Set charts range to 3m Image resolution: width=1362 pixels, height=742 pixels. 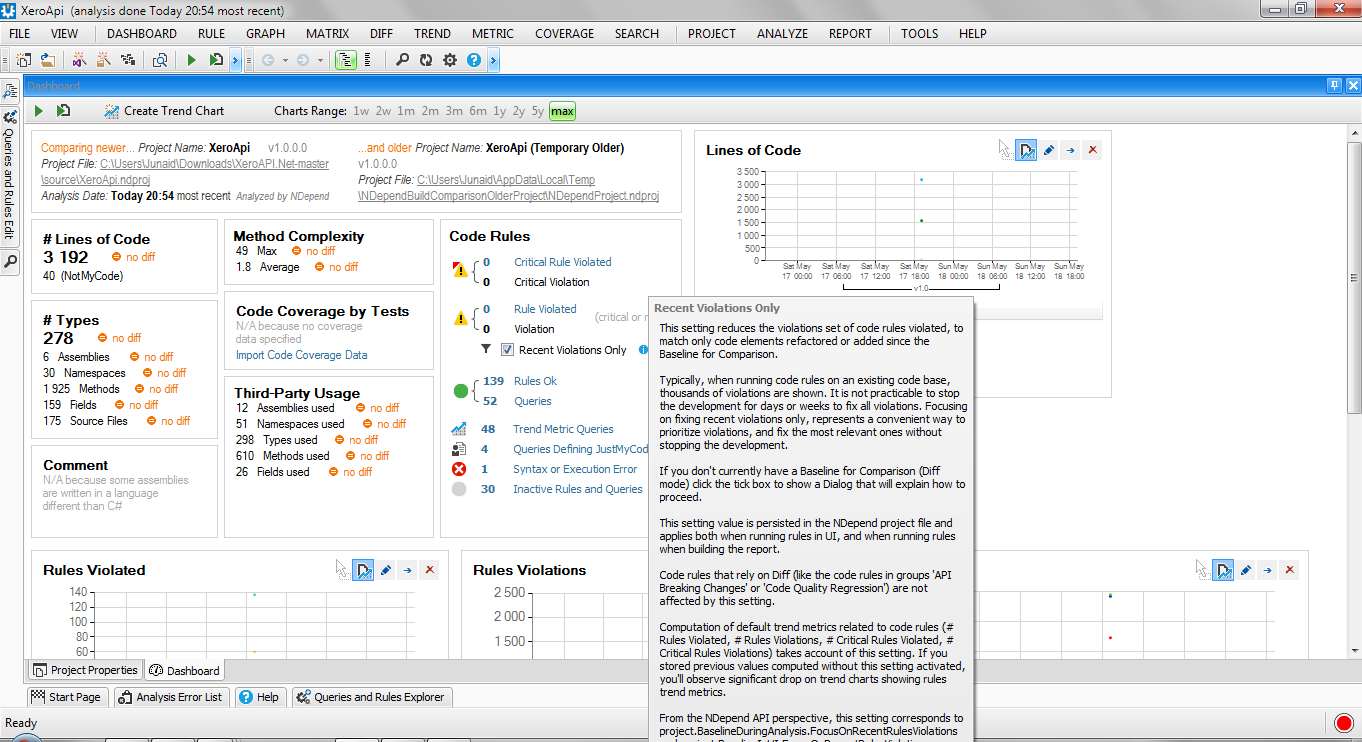click(x=454, y=111)
